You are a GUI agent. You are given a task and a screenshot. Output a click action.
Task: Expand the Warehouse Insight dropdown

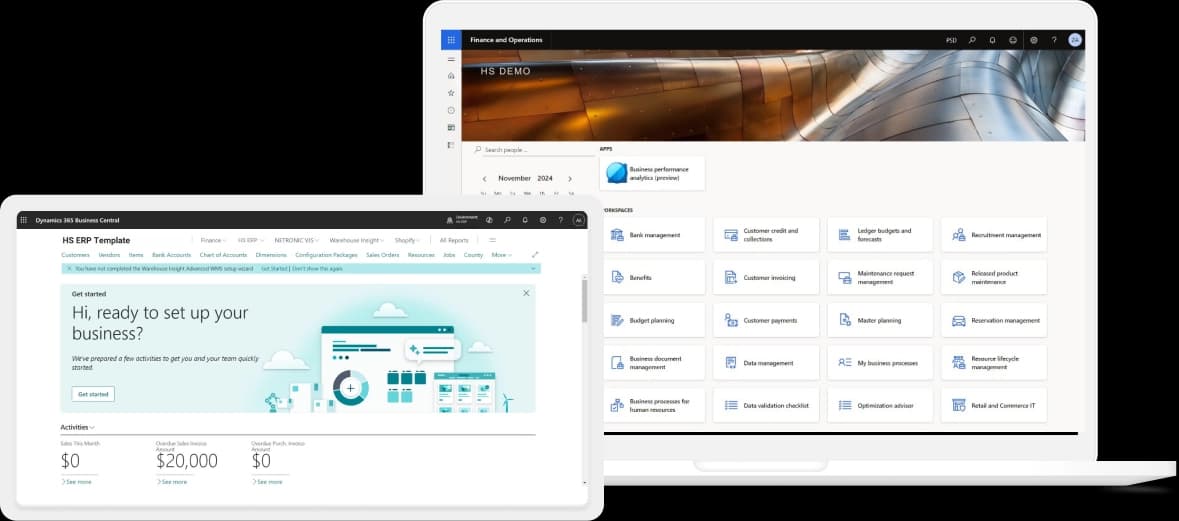356,240
